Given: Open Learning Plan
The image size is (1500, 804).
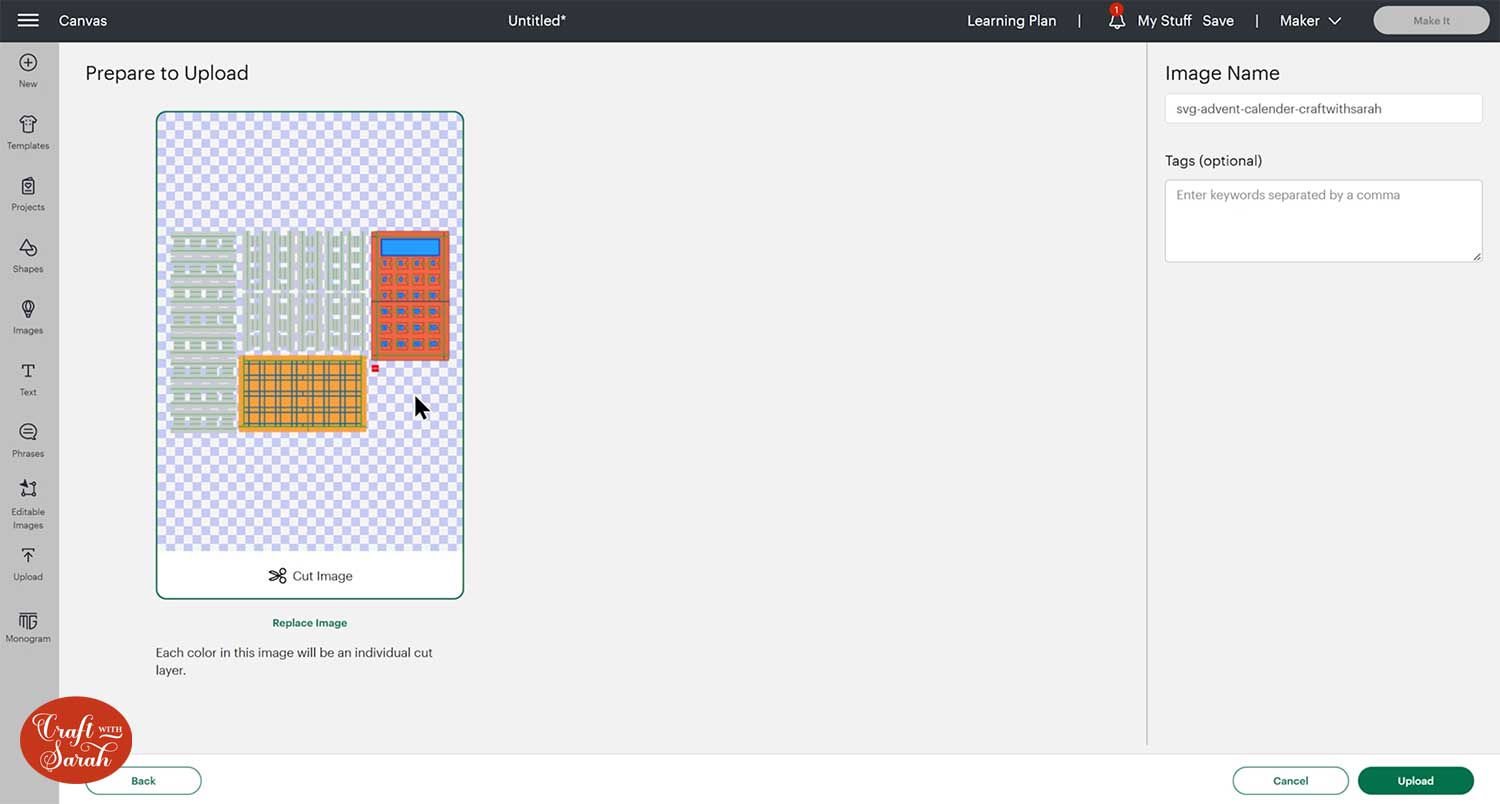Looking at the screenshot, I should (x=1011, y=21).
